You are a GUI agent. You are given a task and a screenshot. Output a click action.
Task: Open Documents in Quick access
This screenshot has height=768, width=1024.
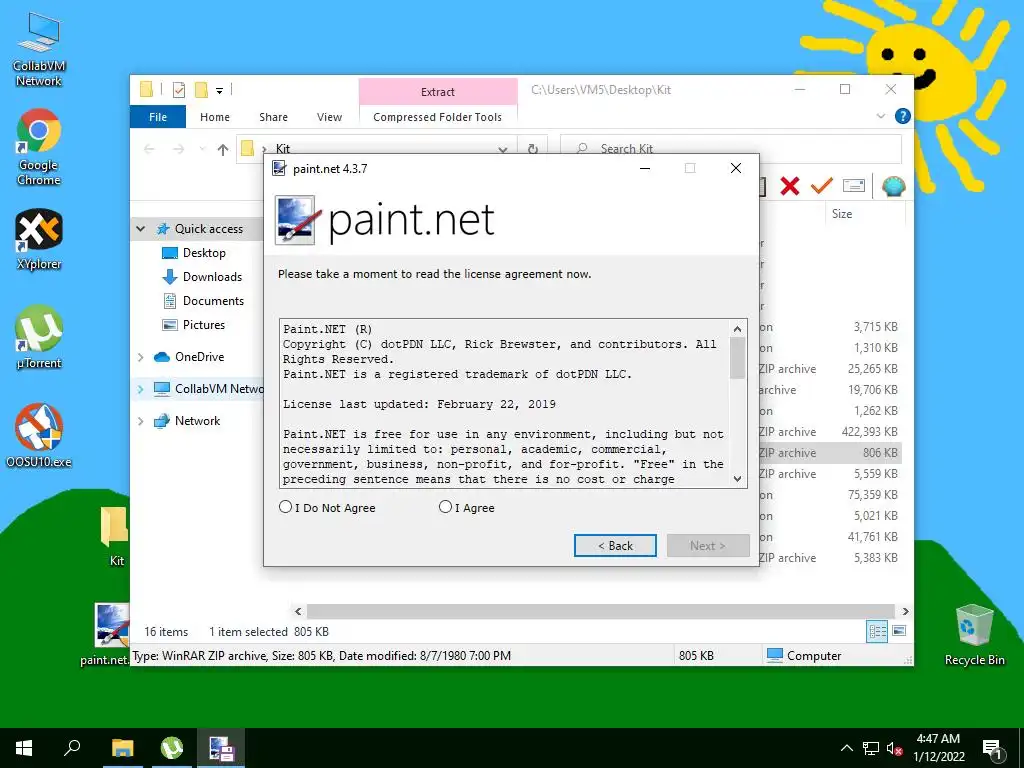coord(213,301)
